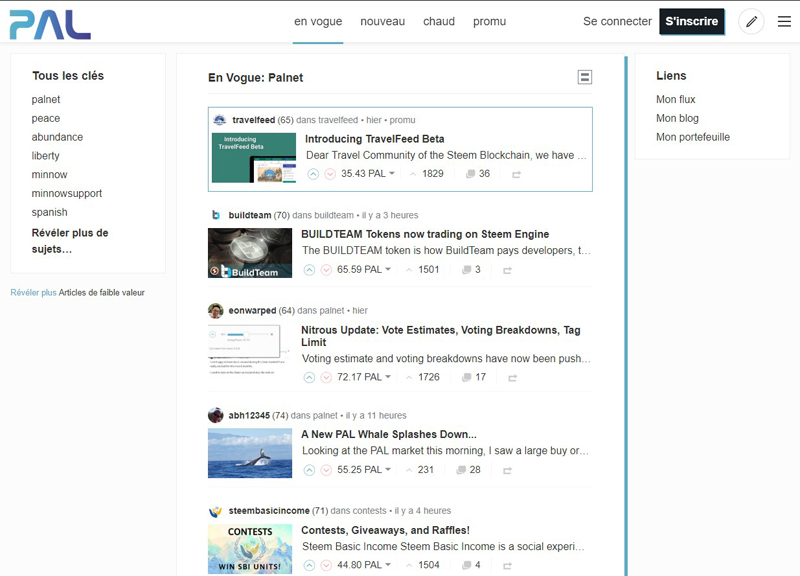Open the hamburger menu in header
Screen dimensions: 800x576
784,21
